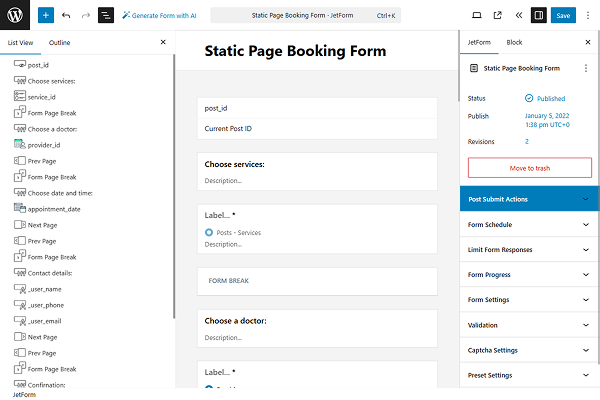Viewport: 600px width, 400px height.
Task: Select the Contact details: list item
Action: (50, 273)
